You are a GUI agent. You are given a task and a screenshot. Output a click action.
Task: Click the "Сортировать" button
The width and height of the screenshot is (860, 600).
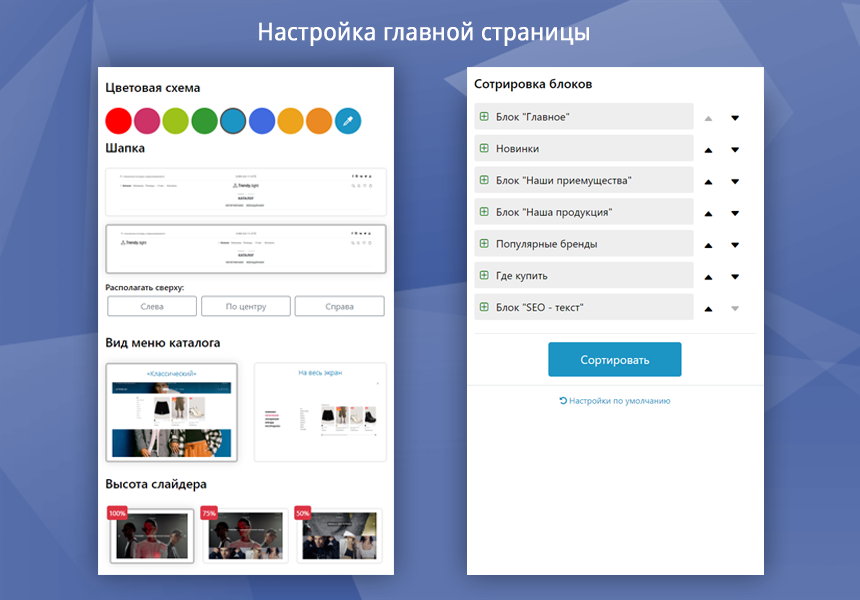point(614,358)
